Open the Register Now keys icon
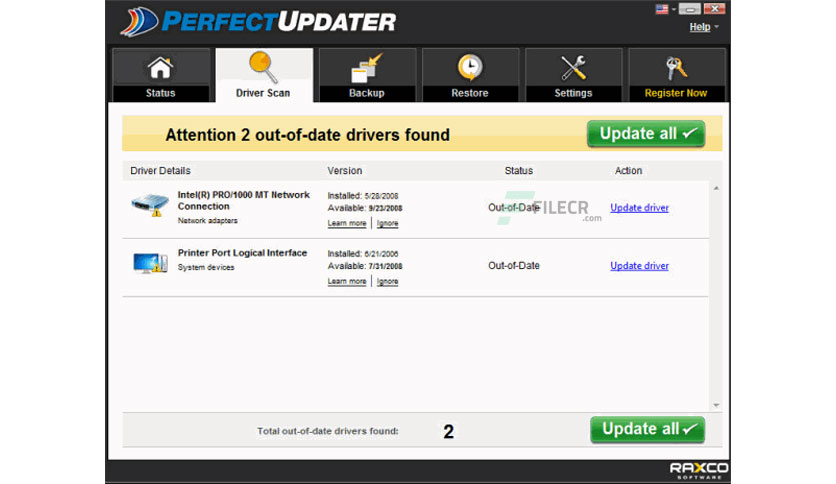836x484 pixels. click(676, 68)
